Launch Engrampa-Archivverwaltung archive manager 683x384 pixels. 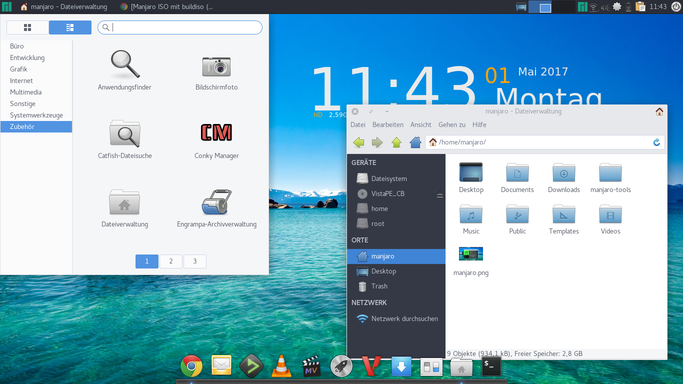coord(216,209)
